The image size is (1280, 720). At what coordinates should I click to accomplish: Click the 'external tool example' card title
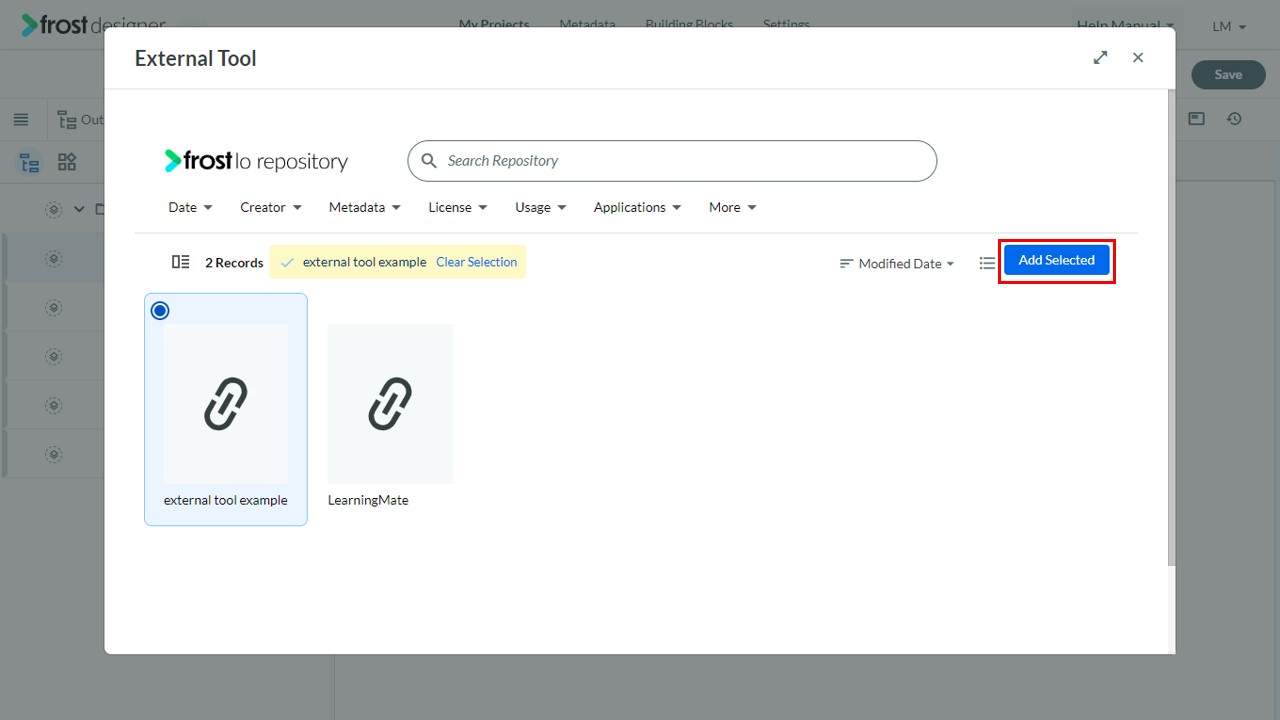click(226, 500)
